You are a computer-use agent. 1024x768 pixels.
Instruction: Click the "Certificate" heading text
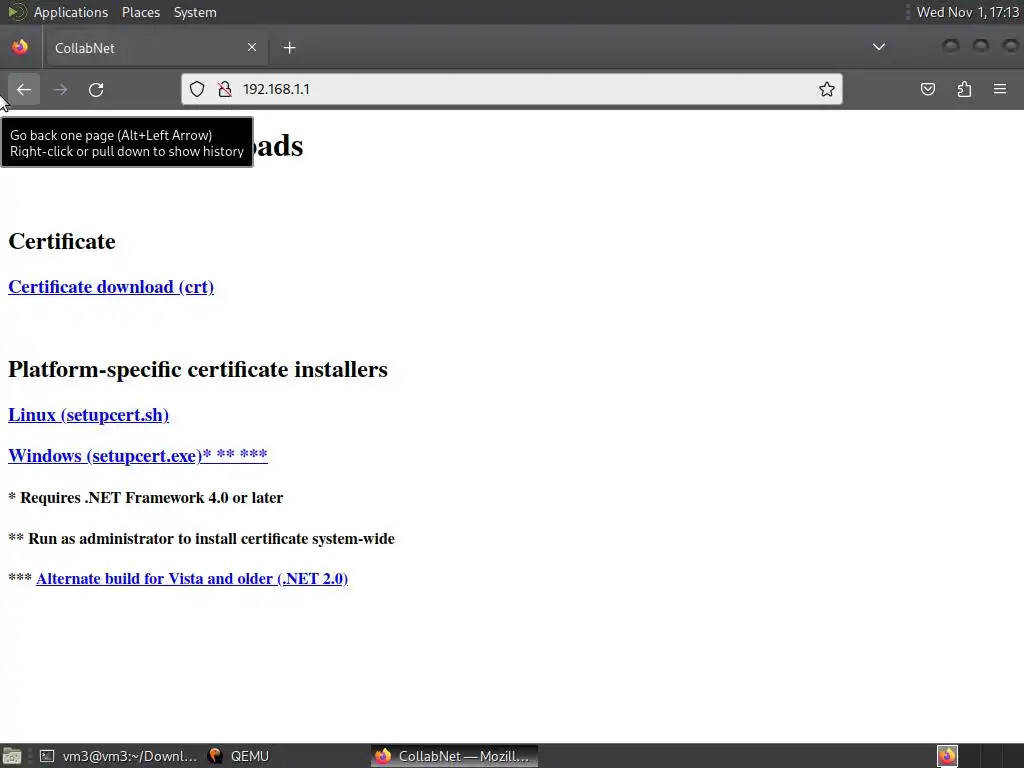[62, 242]
